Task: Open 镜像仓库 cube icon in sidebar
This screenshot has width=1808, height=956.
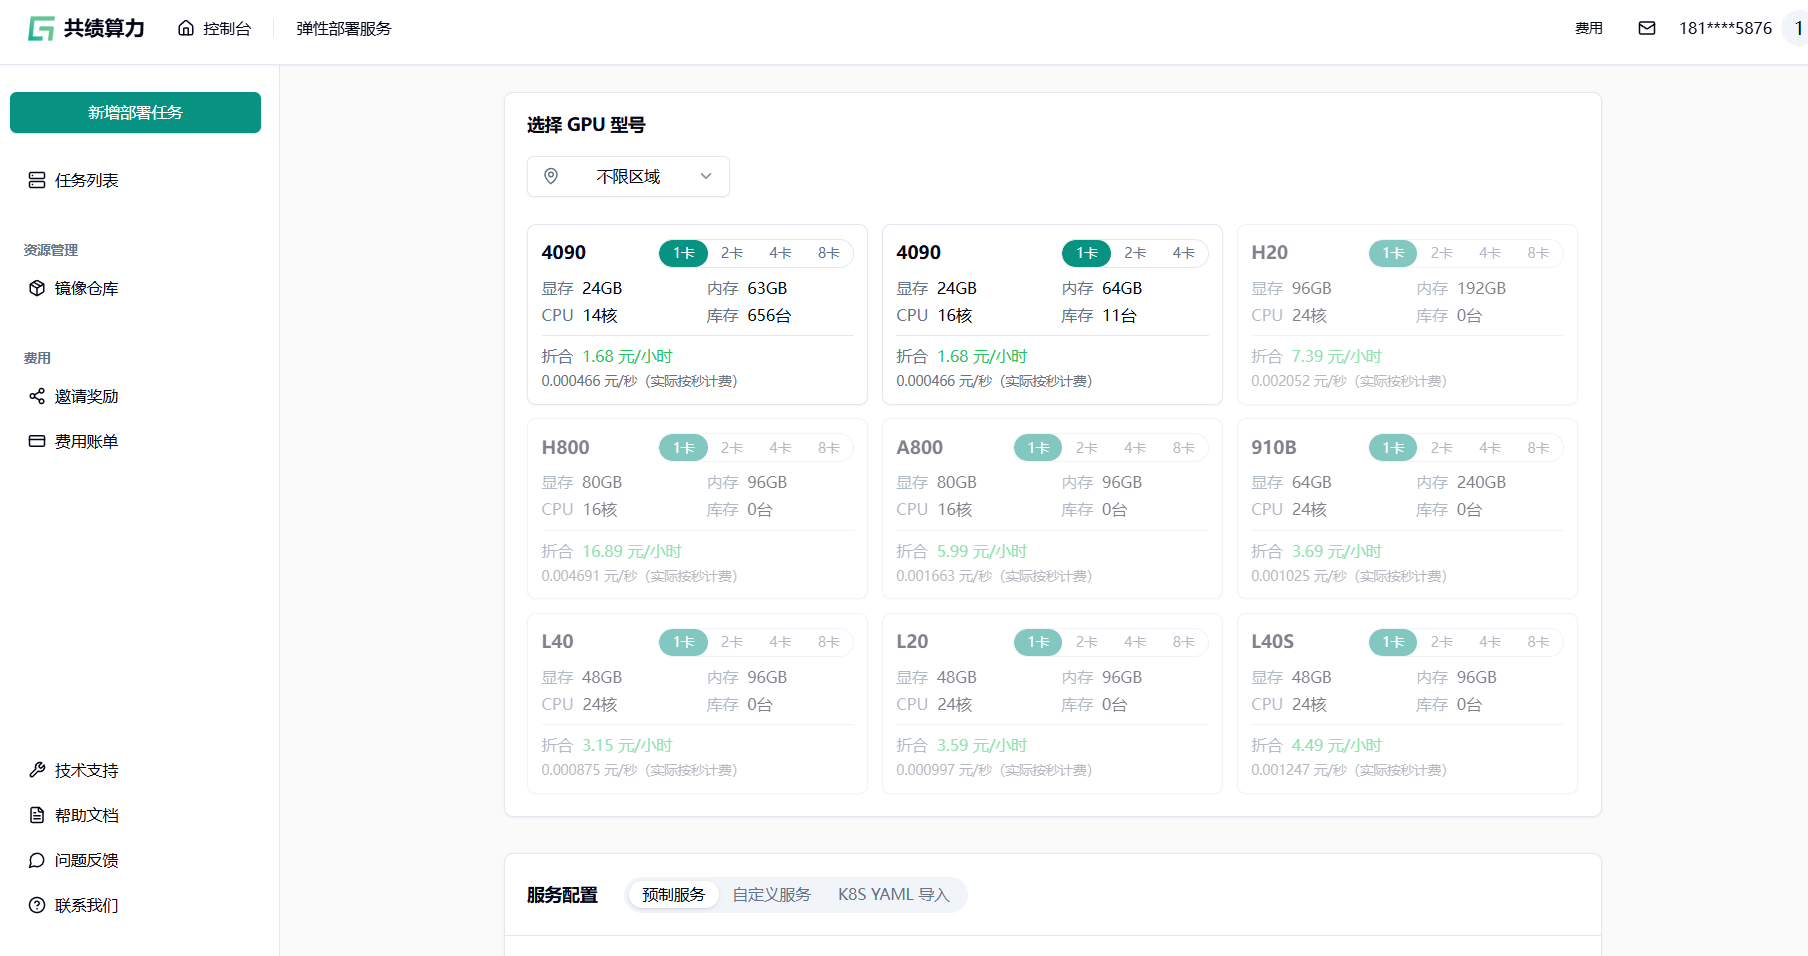Action: (x=37, y=288)
